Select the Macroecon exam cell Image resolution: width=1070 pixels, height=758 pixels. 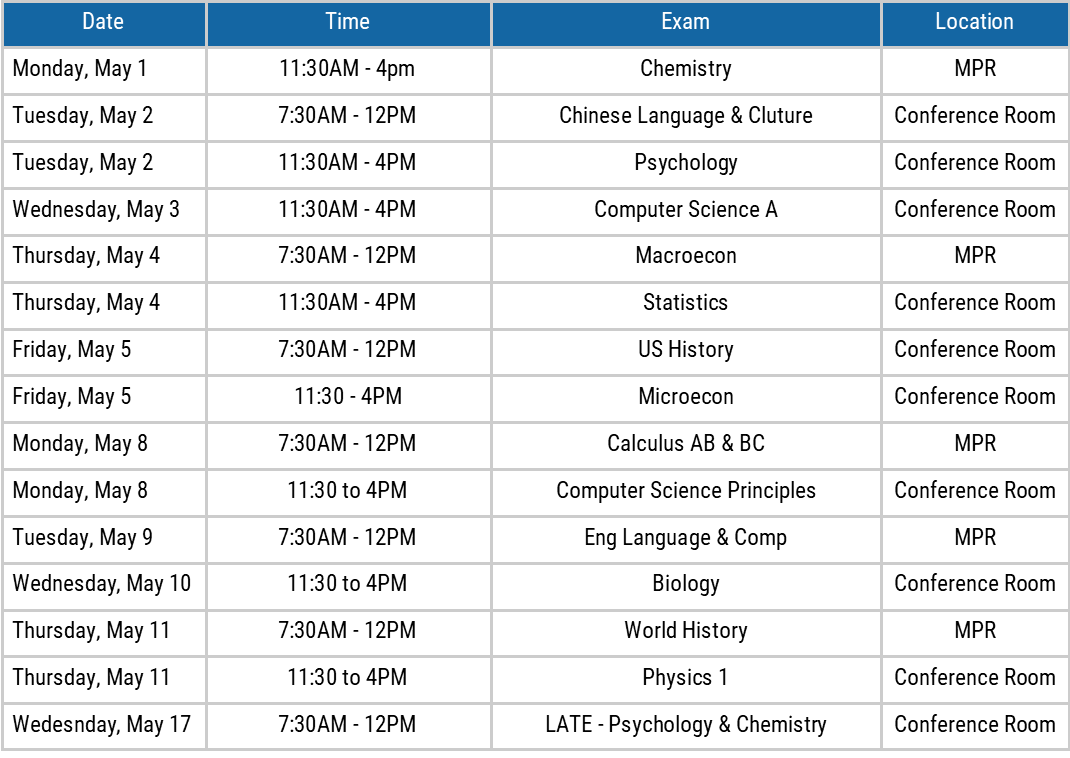tap(685, 256)
